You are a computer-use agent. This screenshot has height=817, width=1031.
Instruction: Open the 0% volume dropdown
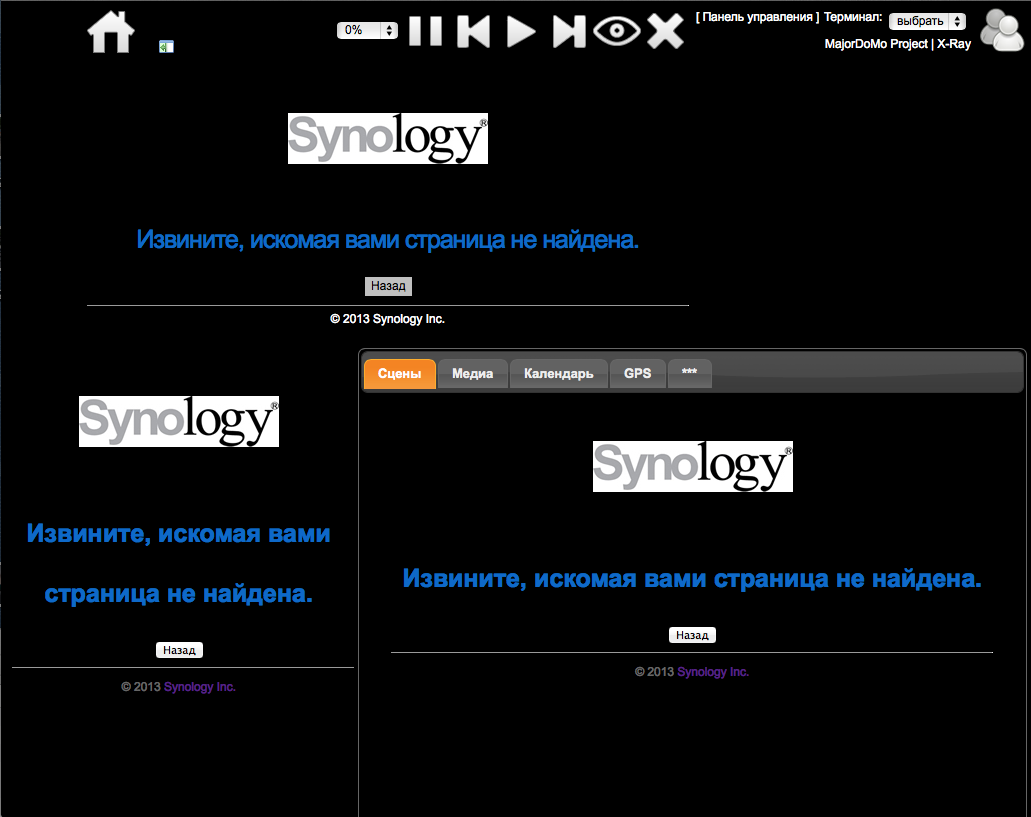(x=368, y=30)
